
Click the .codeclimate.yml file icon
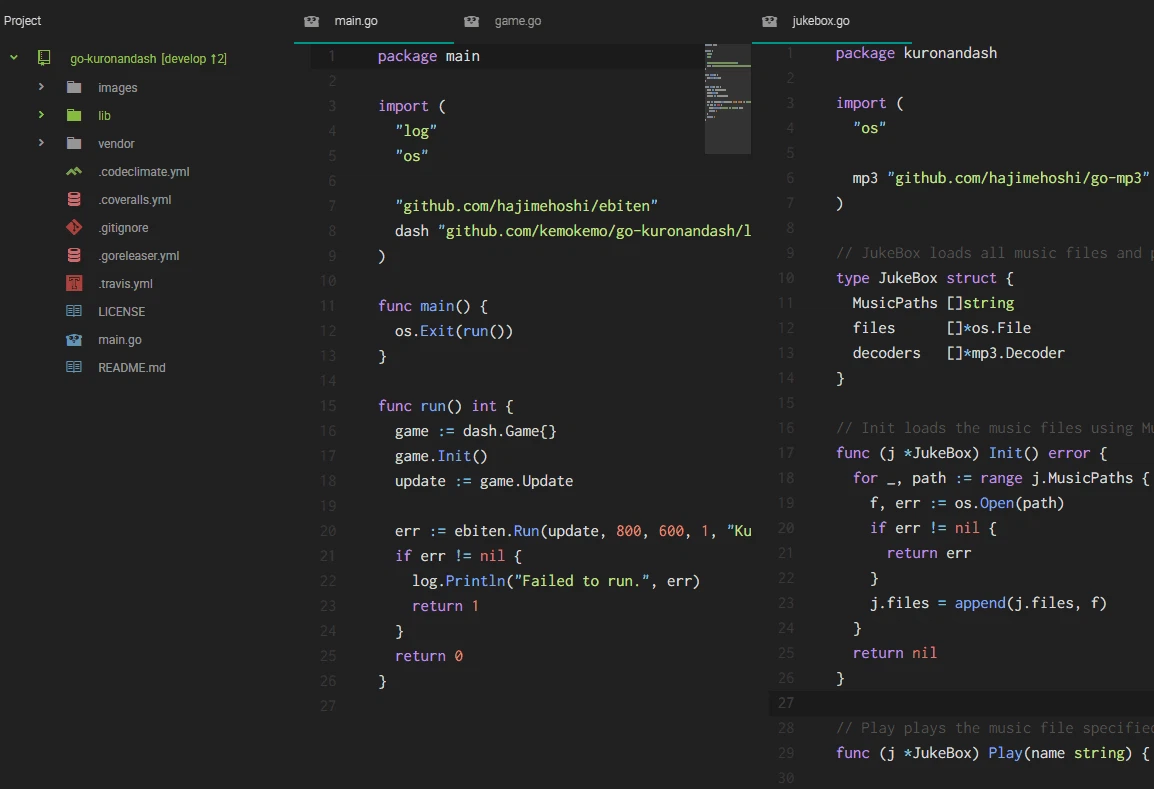click(73, 171)
